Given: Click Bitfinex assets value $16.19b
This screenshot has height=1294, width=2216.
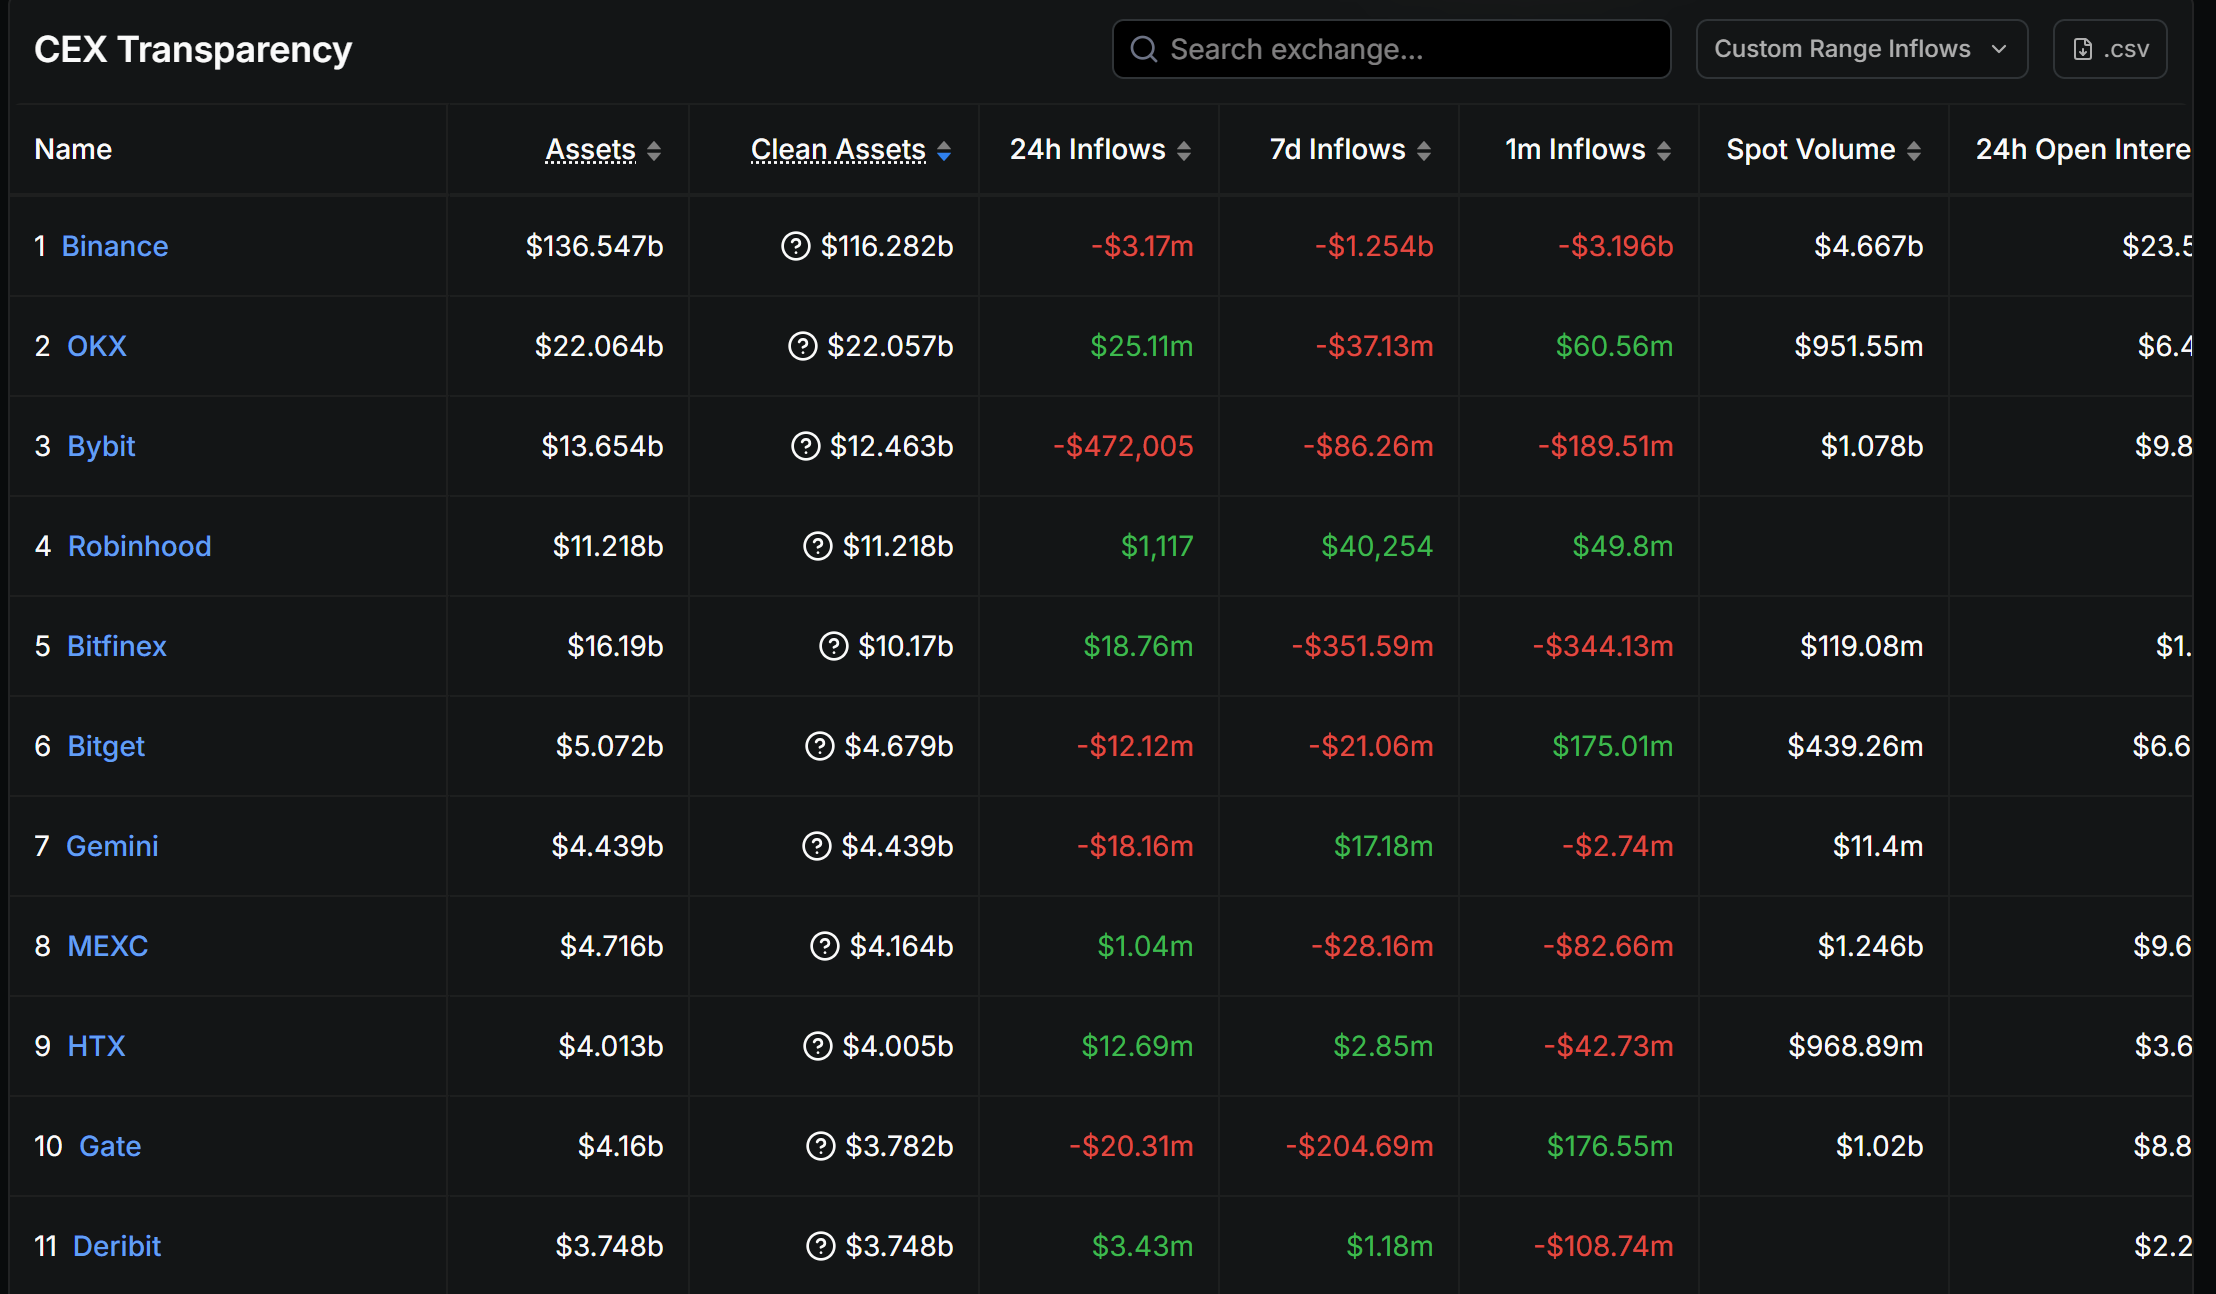Looking at the screenshot, I should pos(615,646).
